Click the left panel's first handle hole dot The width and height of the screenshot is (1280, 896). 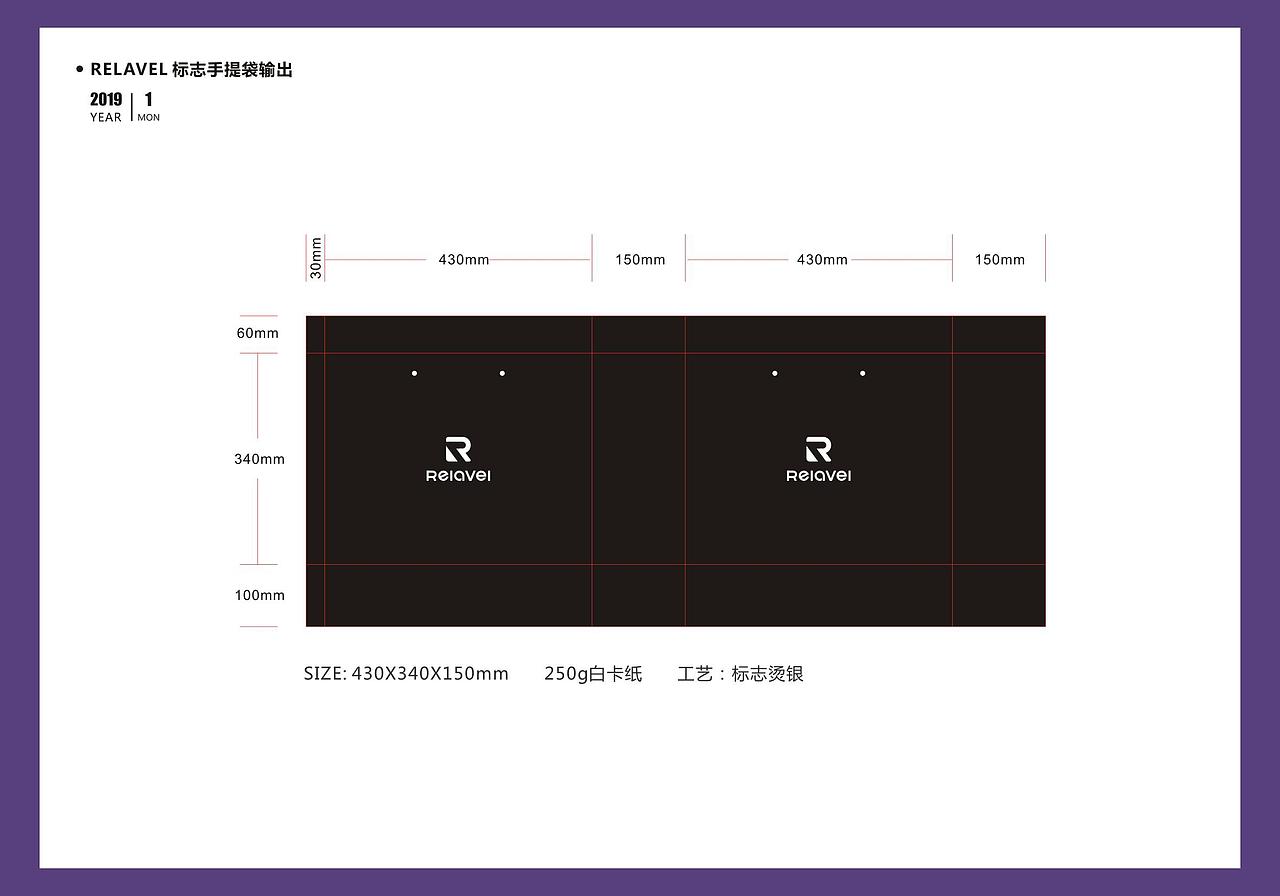coord(414,372)
